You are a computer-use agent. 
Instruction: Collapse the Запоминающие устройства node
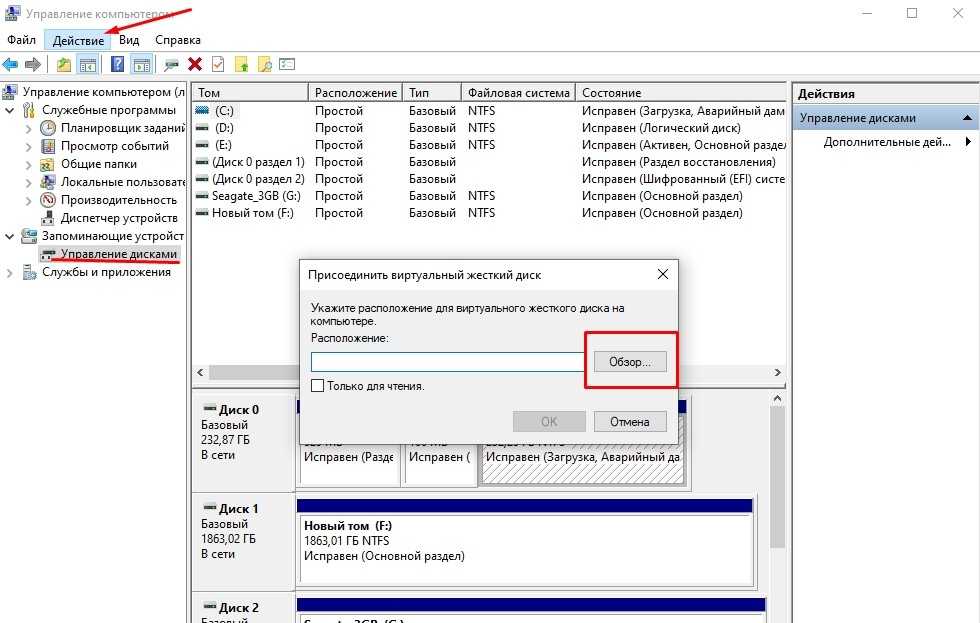click(x=10, y=236)
